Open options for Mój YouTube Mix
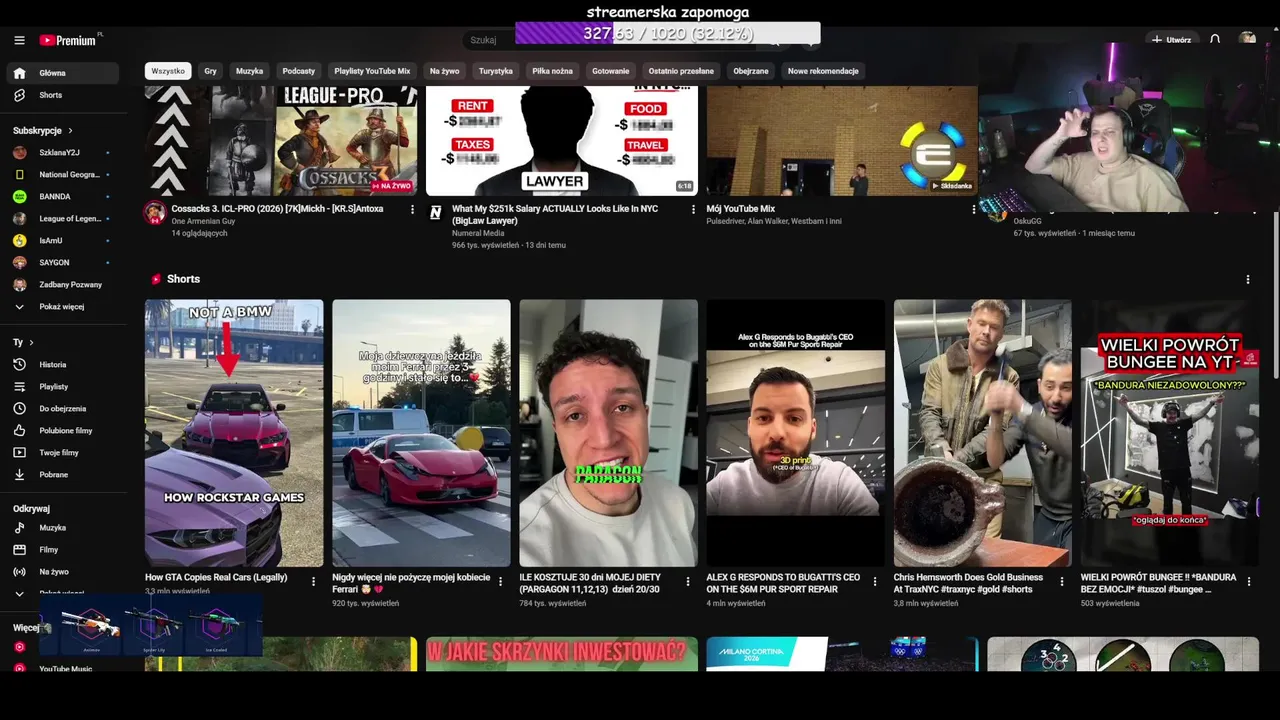The image size is (1280, 720). 974,210
